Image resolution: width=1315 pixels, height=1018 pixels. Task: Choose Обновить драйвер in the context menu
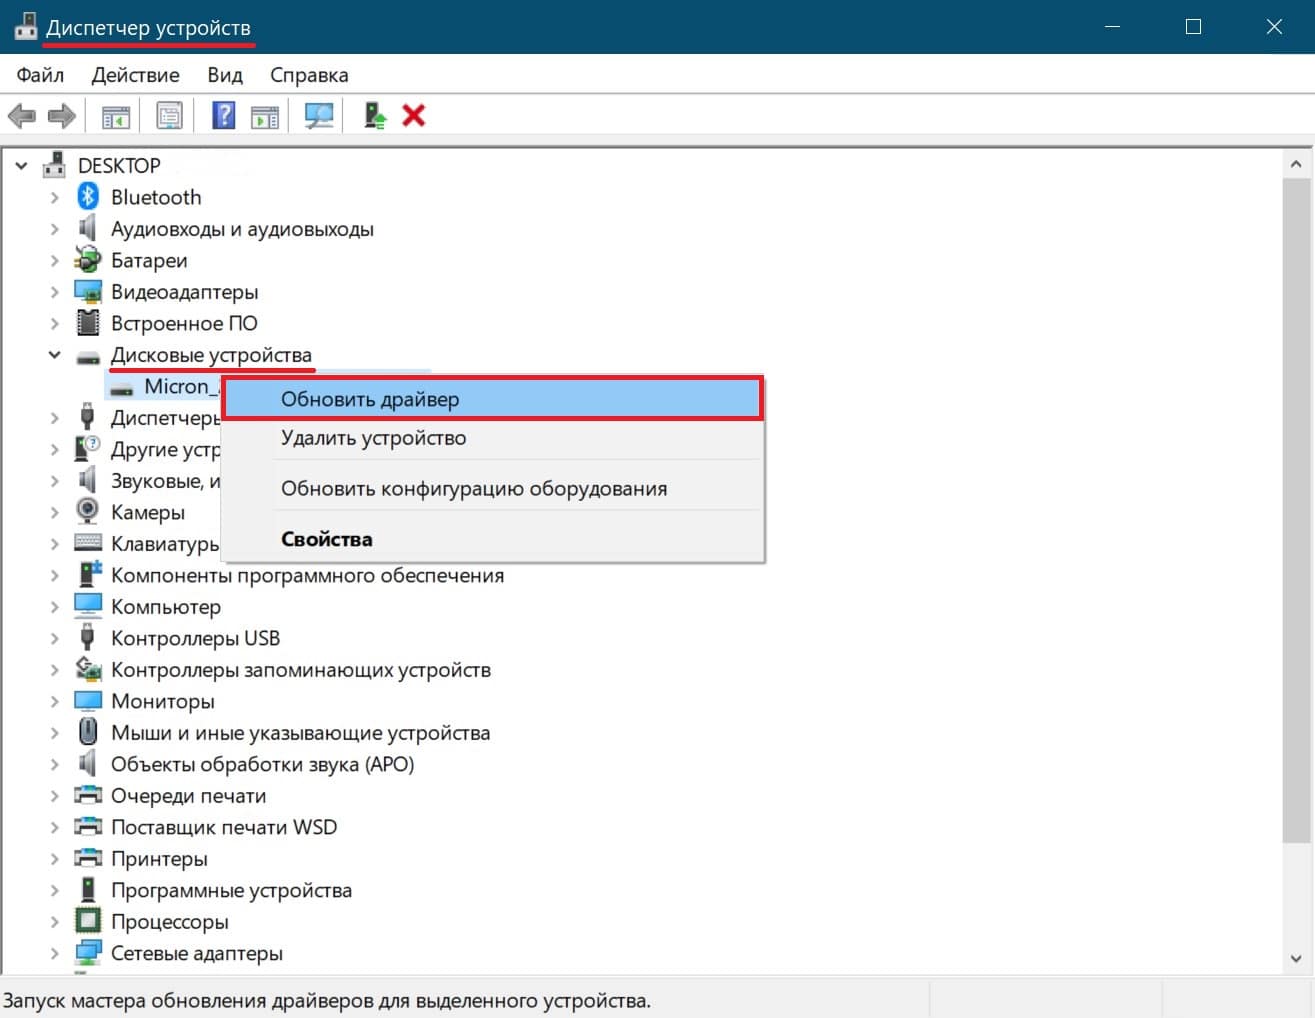click(x=492, y=399)
